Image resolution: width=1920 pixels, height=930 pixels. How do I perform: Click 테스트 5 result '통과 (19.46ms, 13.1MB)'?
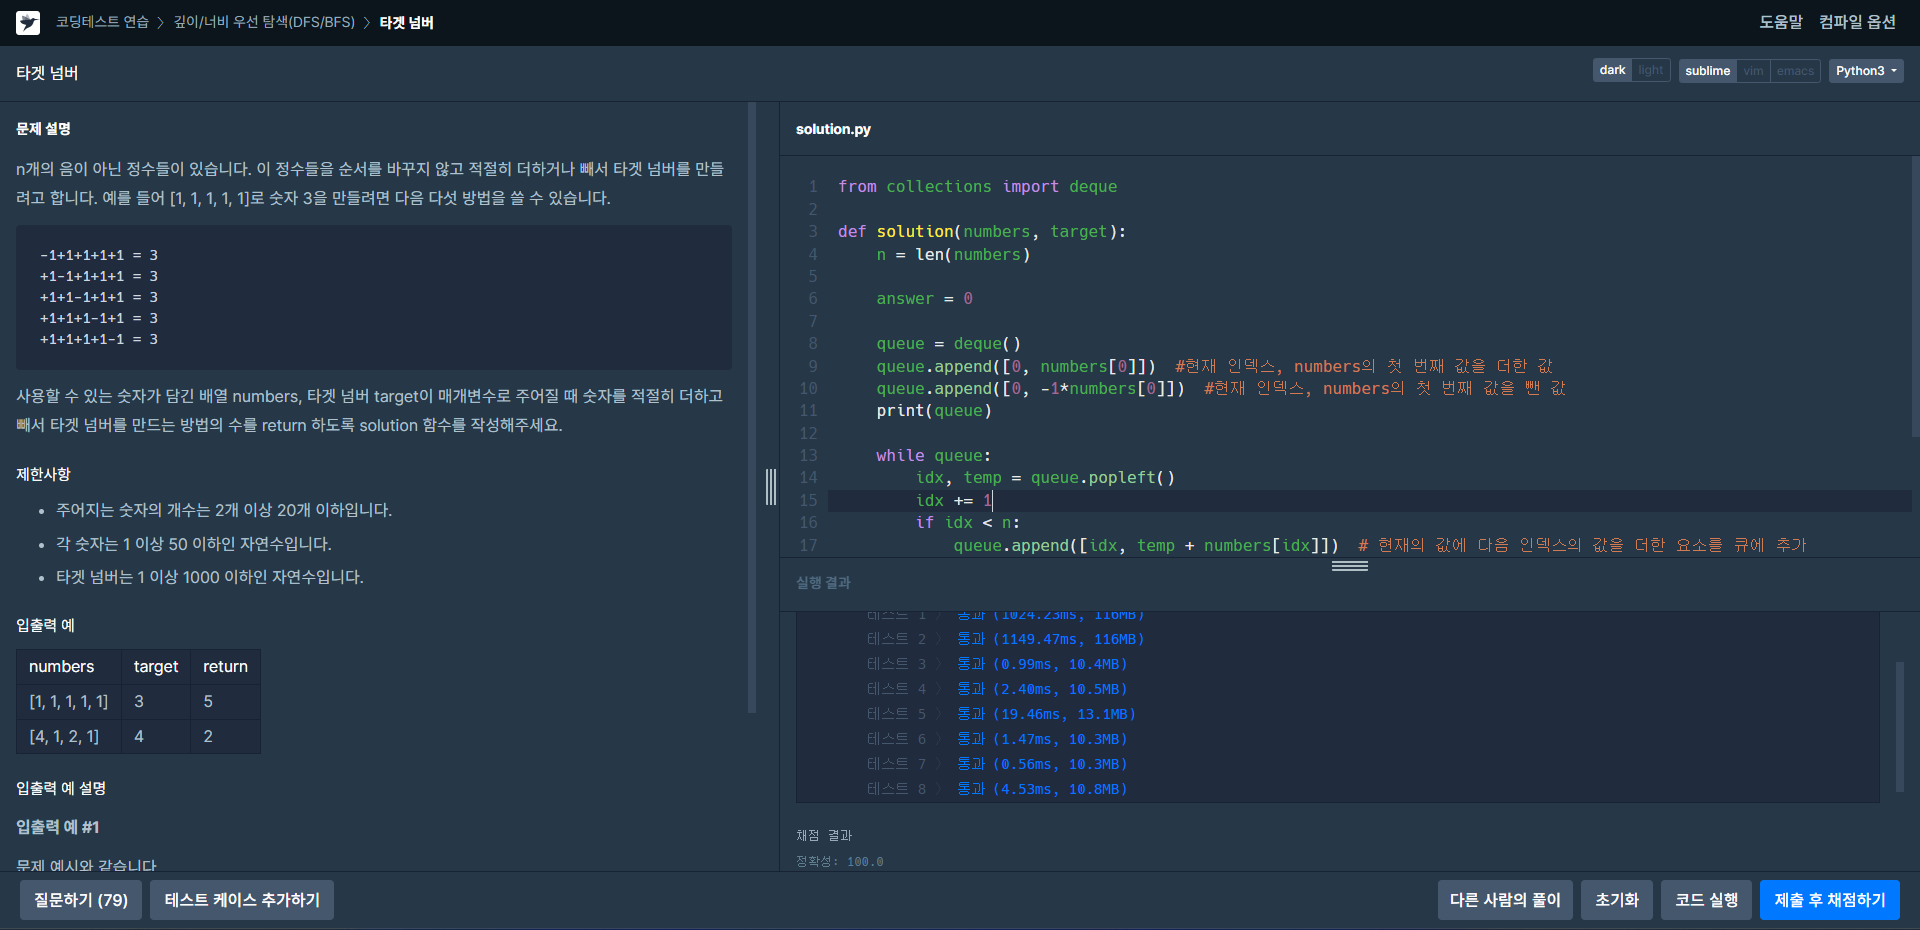pos(1046,714)
